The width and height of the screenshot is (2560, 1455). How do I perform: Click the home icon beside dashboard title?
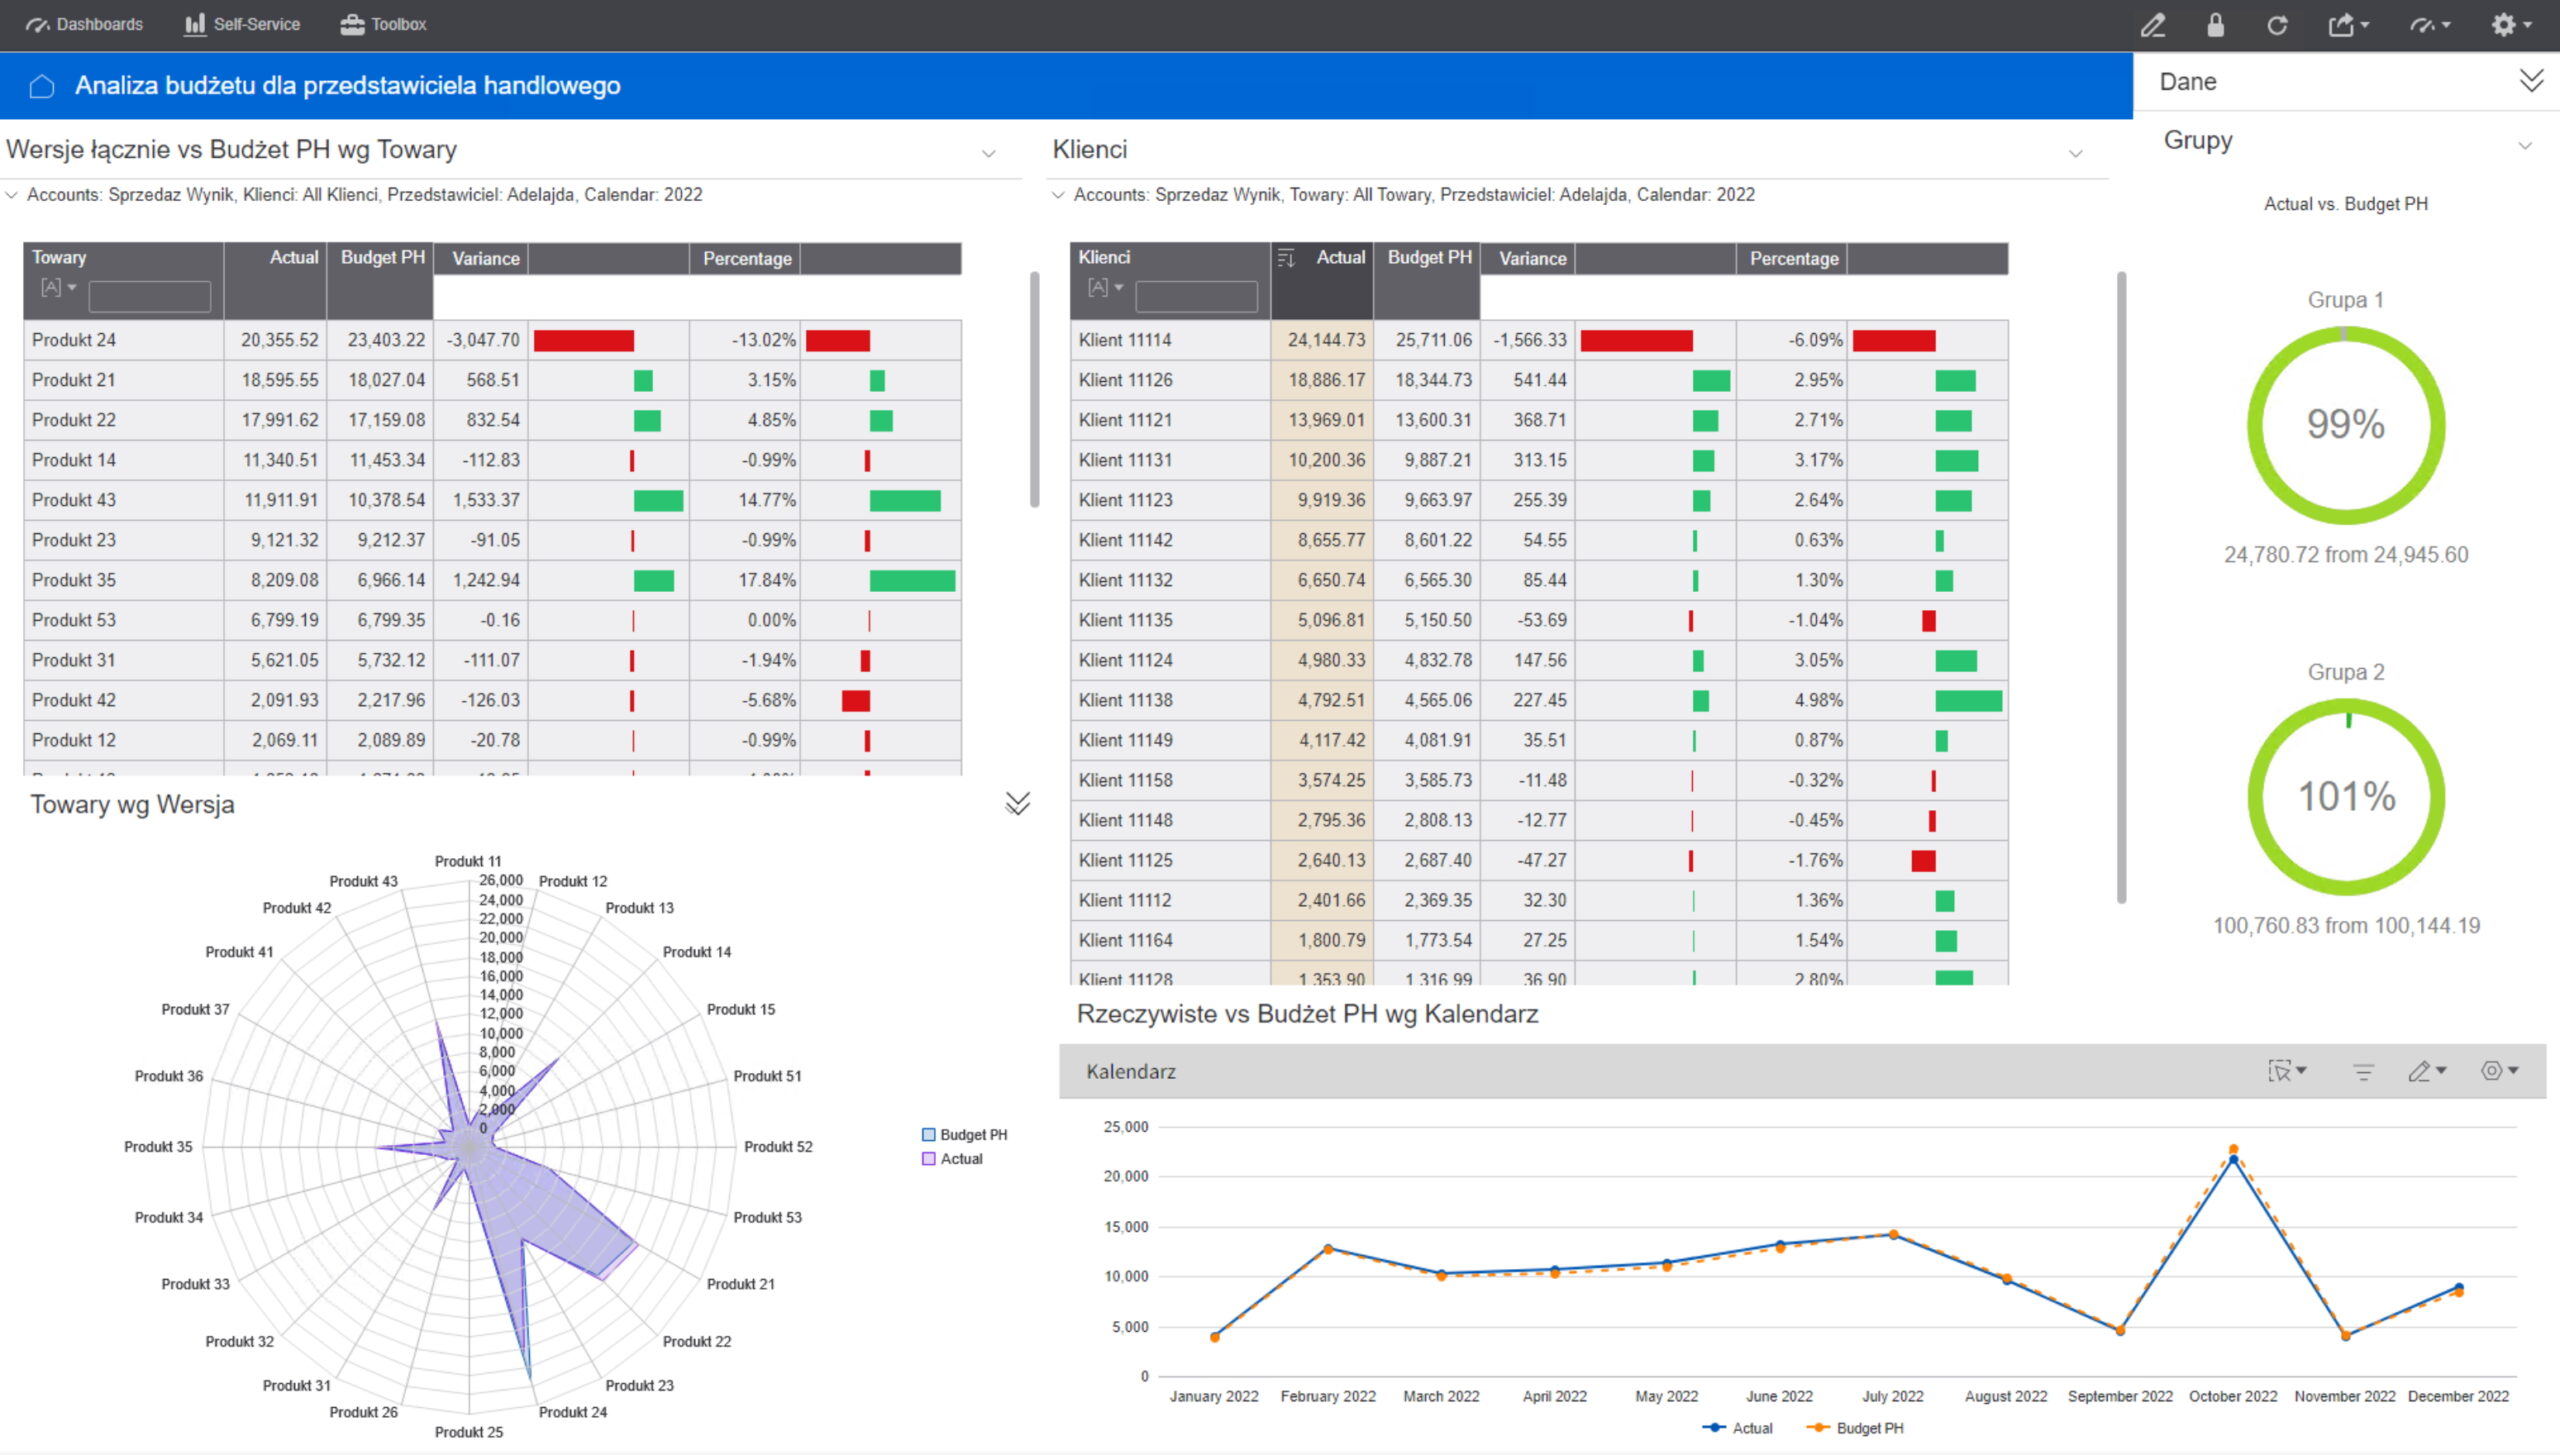[42, 86]
